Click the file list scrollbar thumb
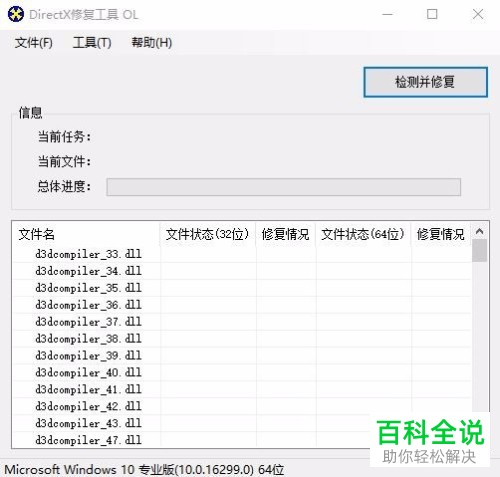 (480, 251)
